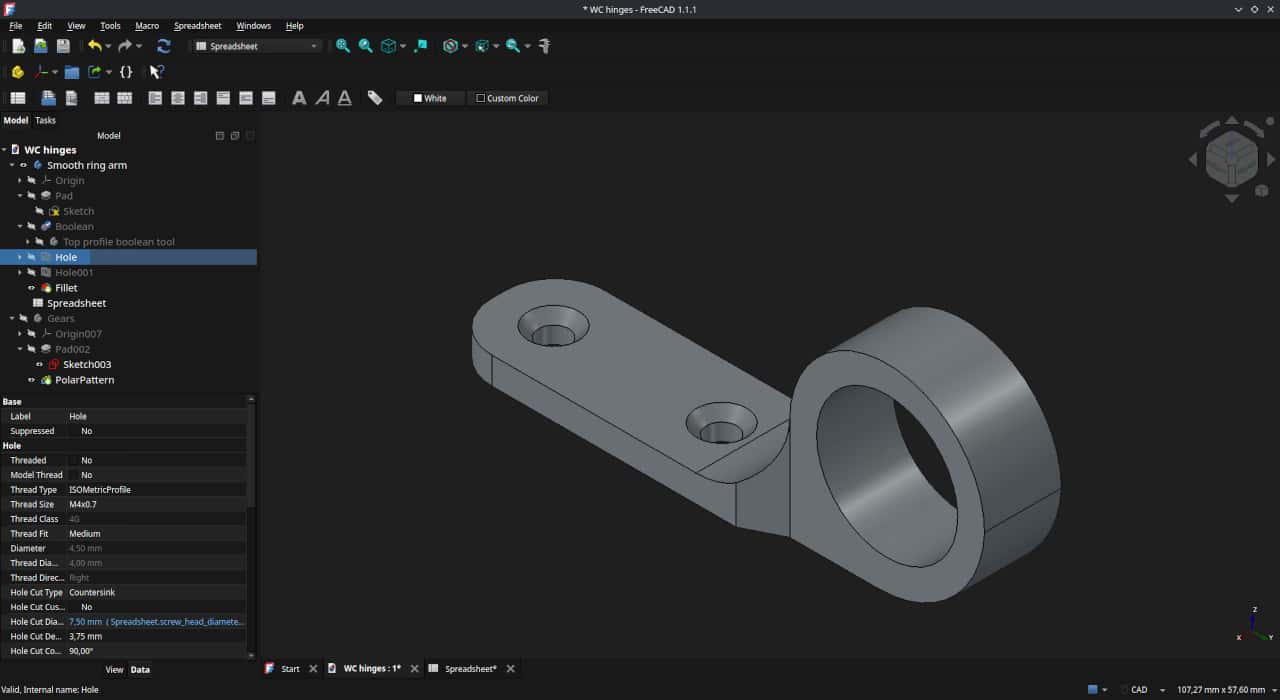Redo the last undone action
1280x700 pixels.
point(125,46)
